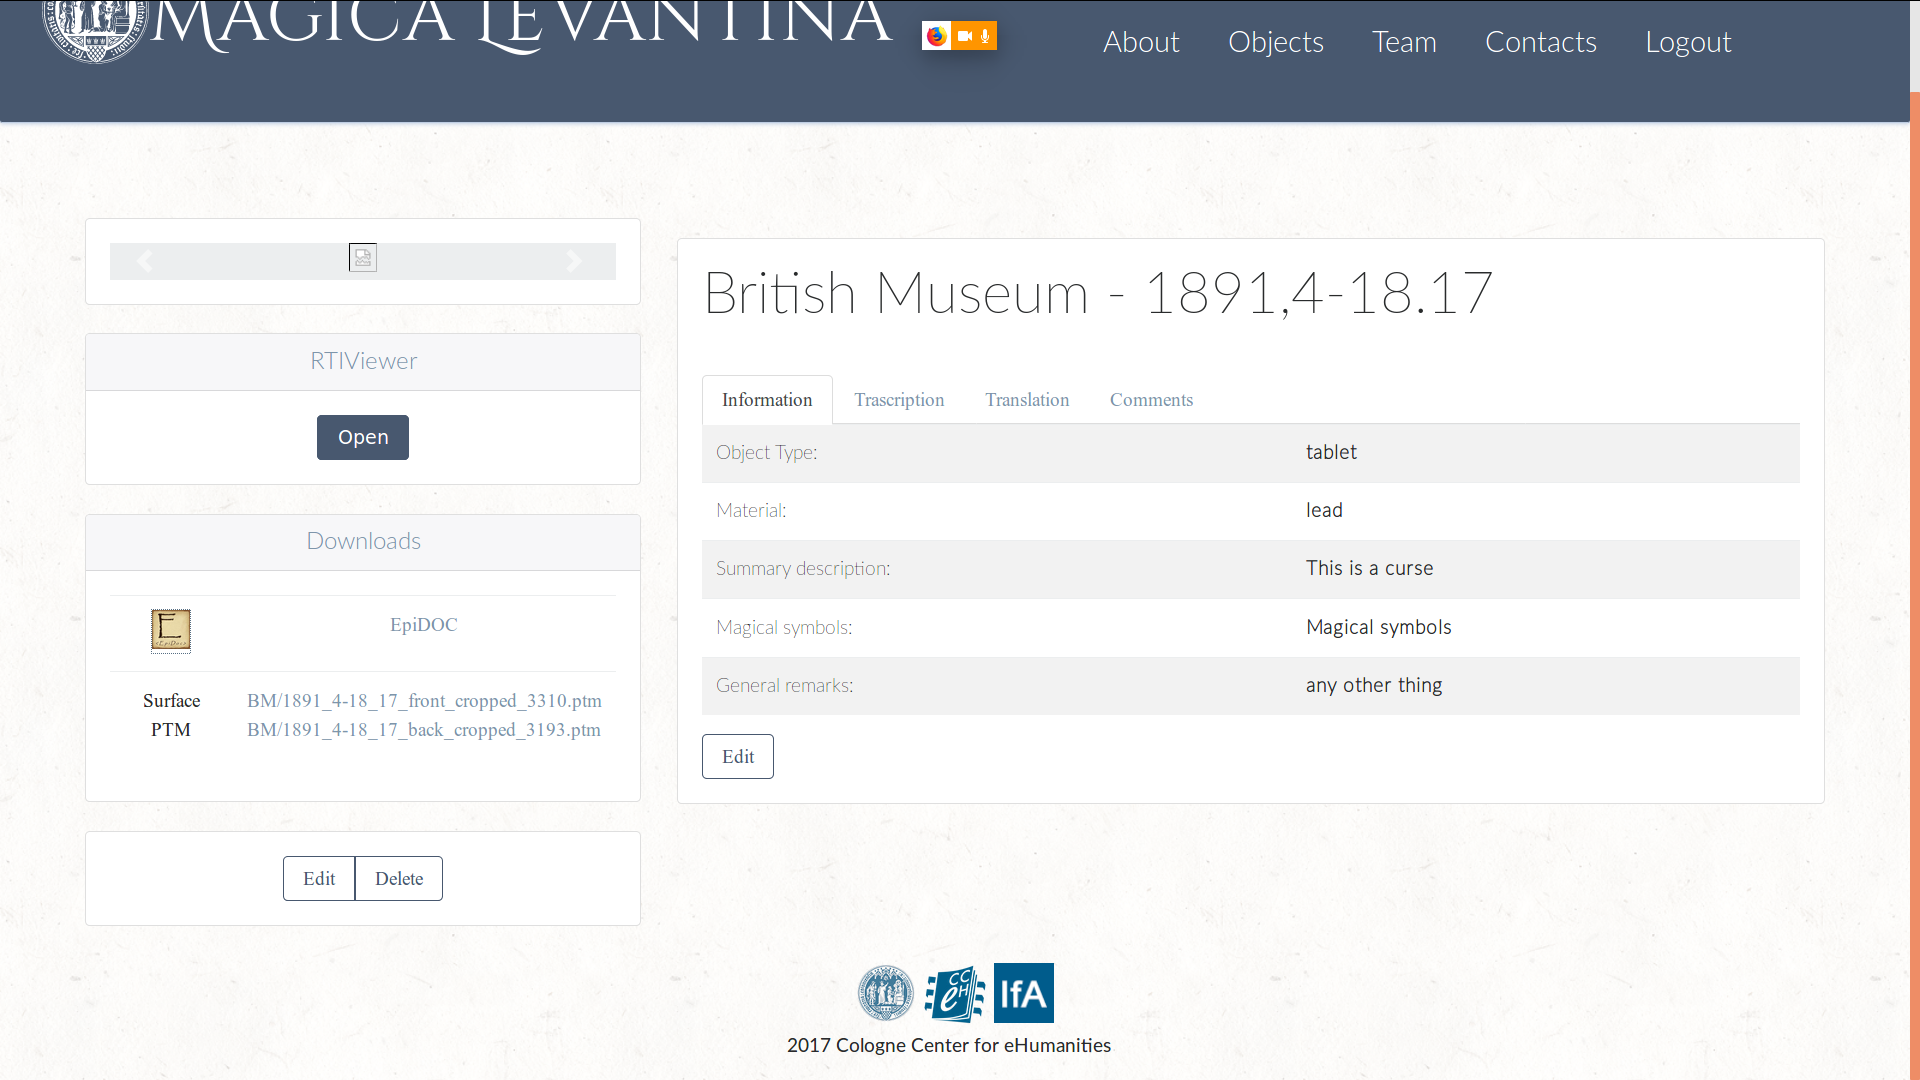Click the next image carousel arrow
The width and height of the screenshot is (1920, 1080).
[574, 261]
